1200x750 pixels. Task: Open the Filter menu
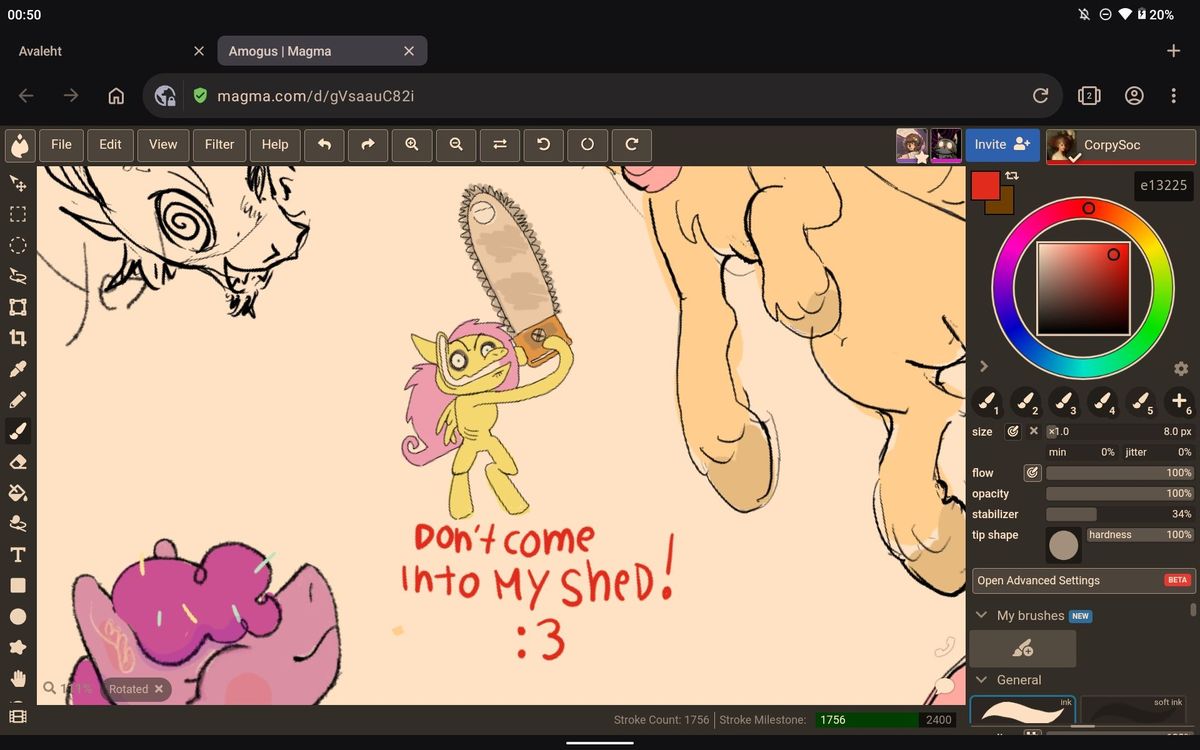point(219,145)
